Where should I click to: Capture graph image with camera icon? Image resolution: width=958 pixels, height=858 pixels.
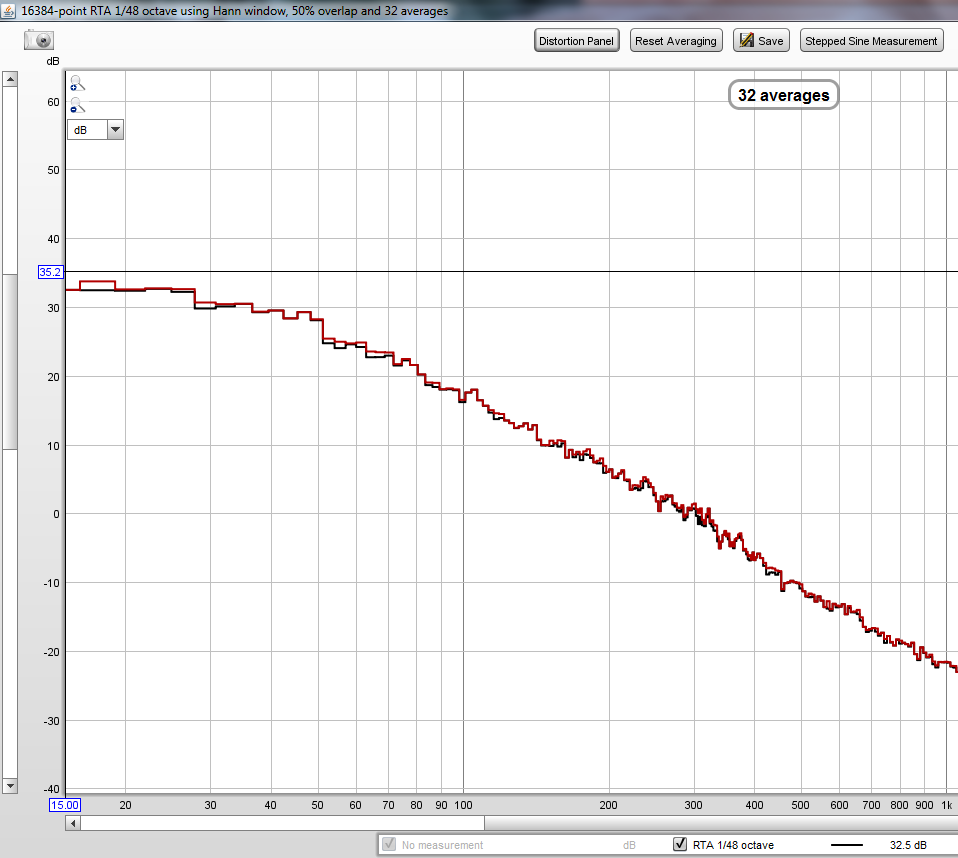coord(39,40)
